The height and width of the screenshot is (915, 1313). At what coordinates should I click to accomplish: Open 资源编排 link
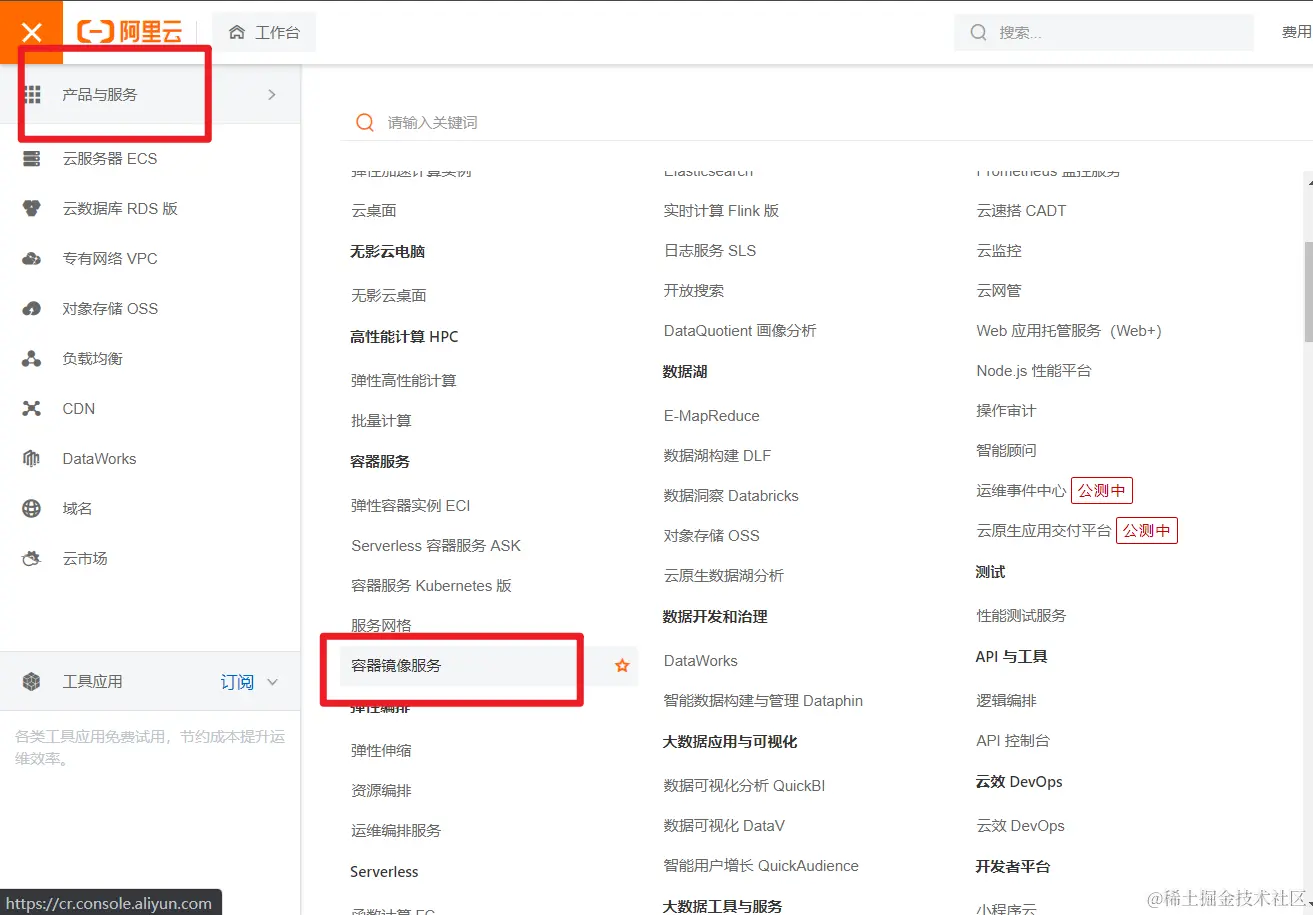pos(381,791)
